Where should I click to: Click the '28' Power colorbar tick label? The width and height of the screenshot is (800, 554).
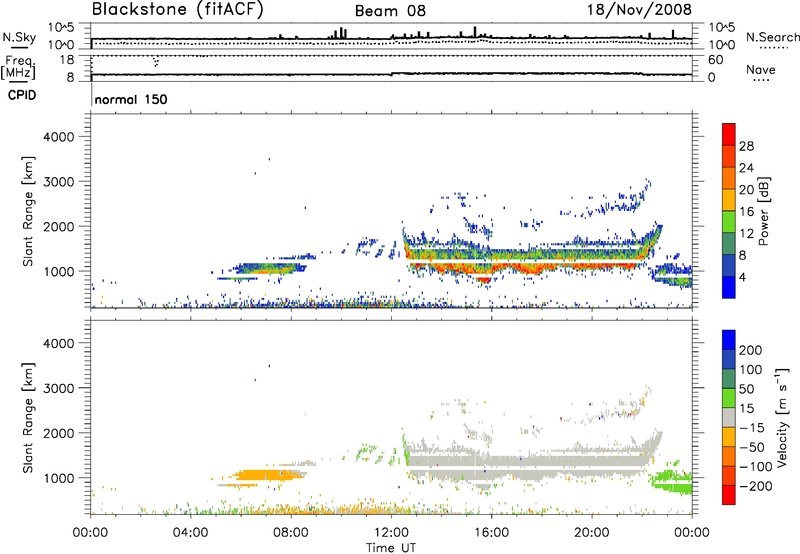click(746, 146)
